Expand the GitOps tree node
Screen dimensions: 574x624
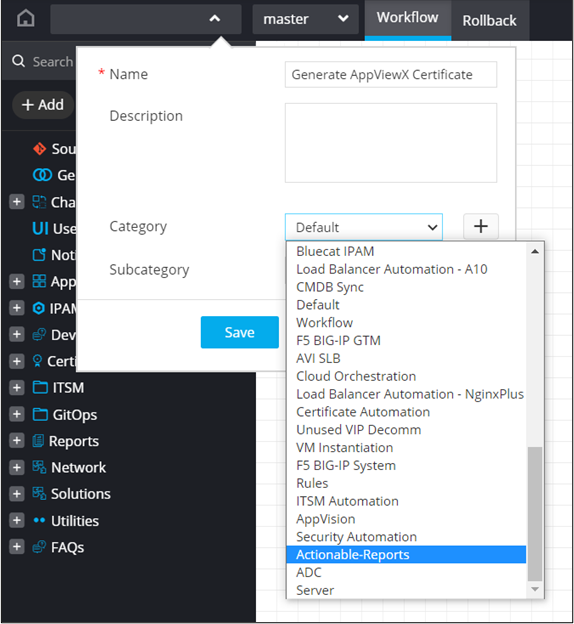click(x=16, y=414)
